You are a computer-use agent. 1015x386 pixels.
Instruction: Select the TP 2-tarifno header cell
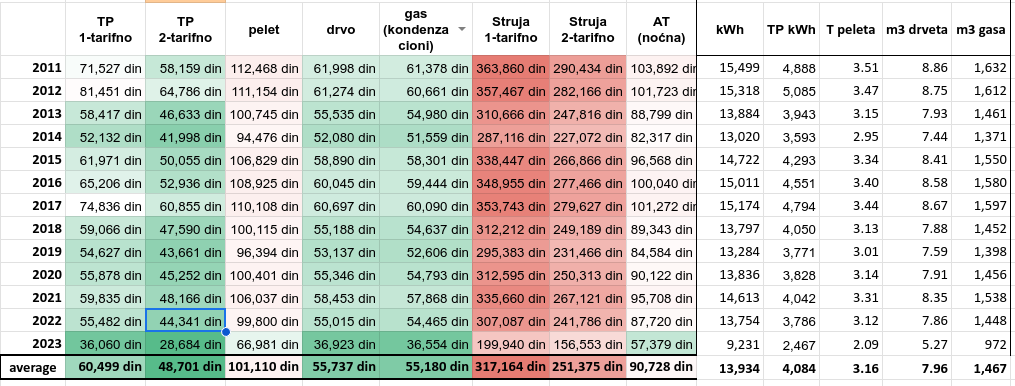[186, 29]
